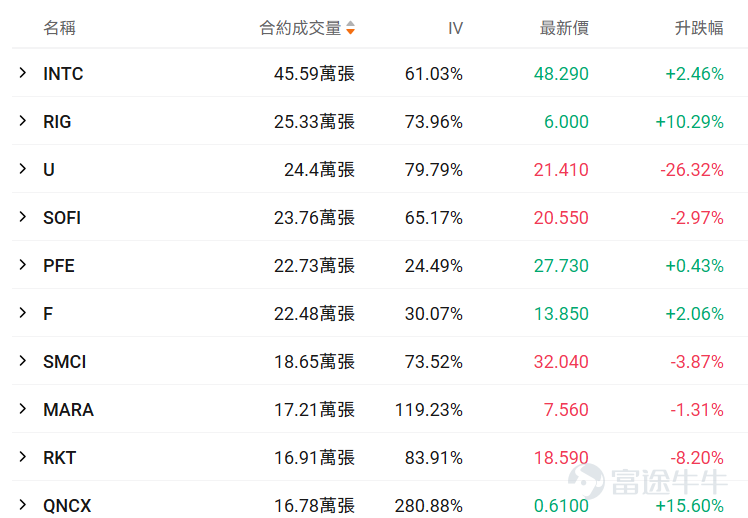
Task: Expand the MARA row chevron
Action: click(x=22, y=409)
